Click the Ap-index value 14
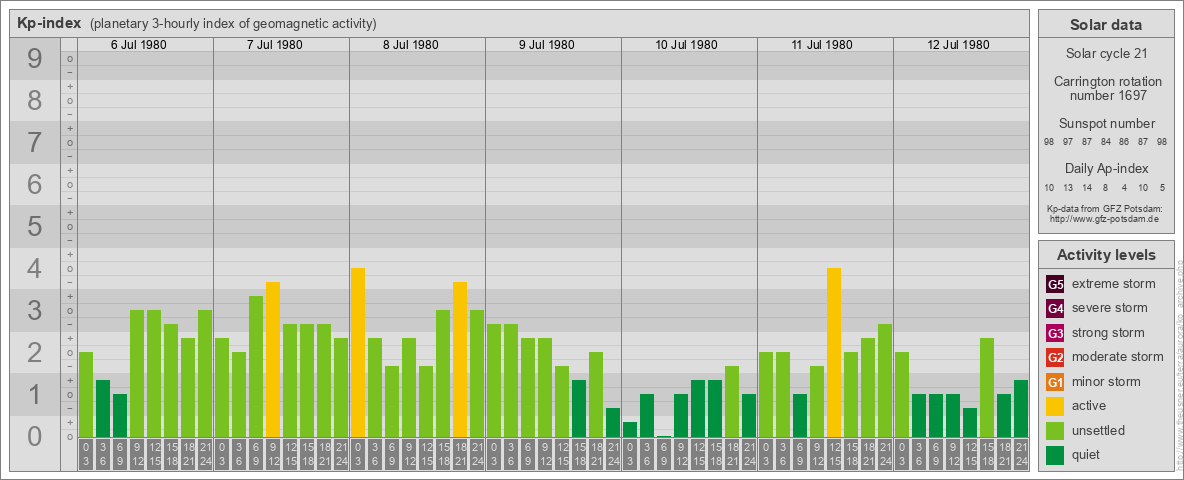 pyautogui.click(x=1087, y=187)
